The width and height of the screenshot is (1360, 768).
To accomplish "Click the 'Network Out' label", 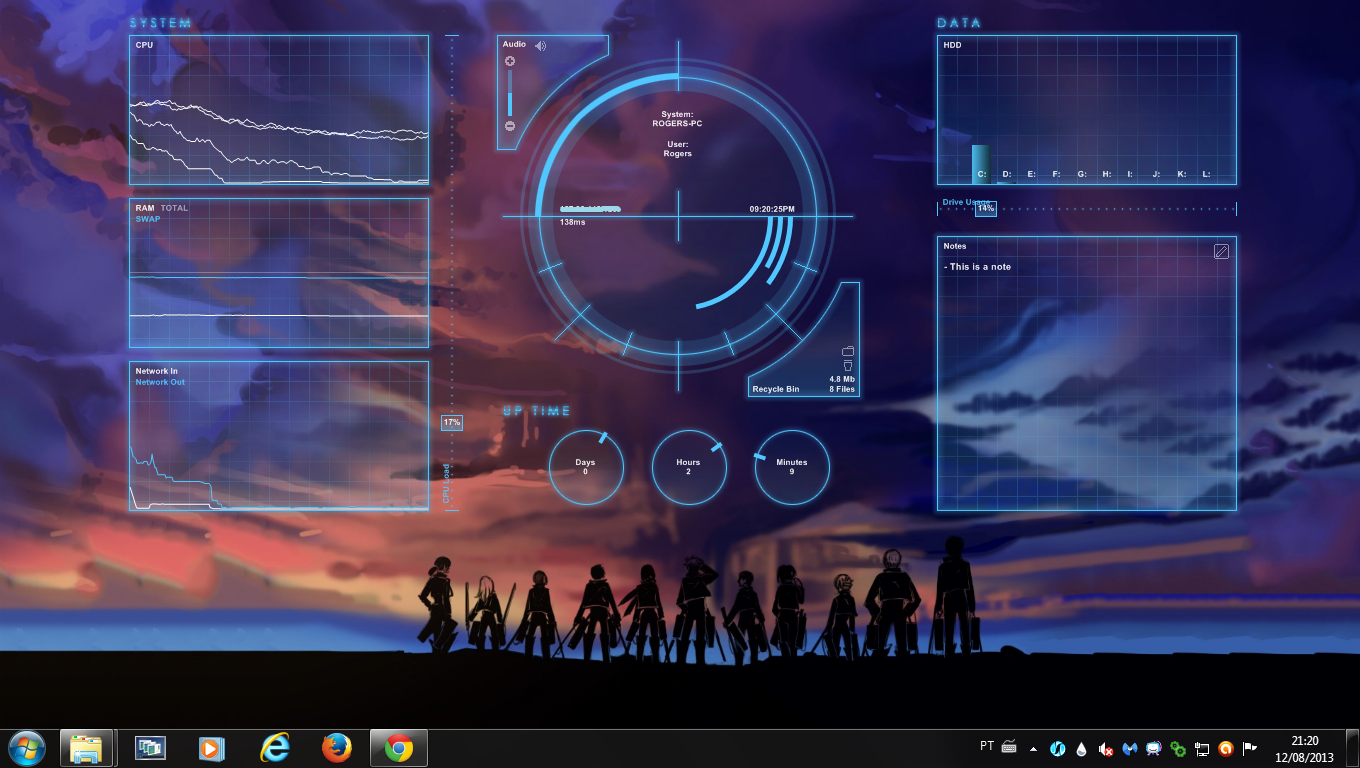I will (x=160, y=382).
